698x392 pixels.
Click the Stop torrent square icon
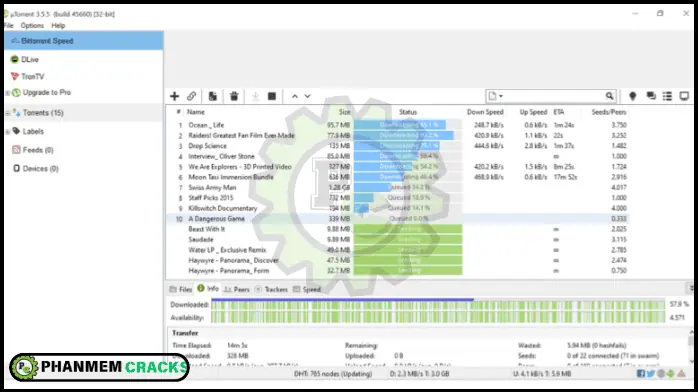coord(272,96)
